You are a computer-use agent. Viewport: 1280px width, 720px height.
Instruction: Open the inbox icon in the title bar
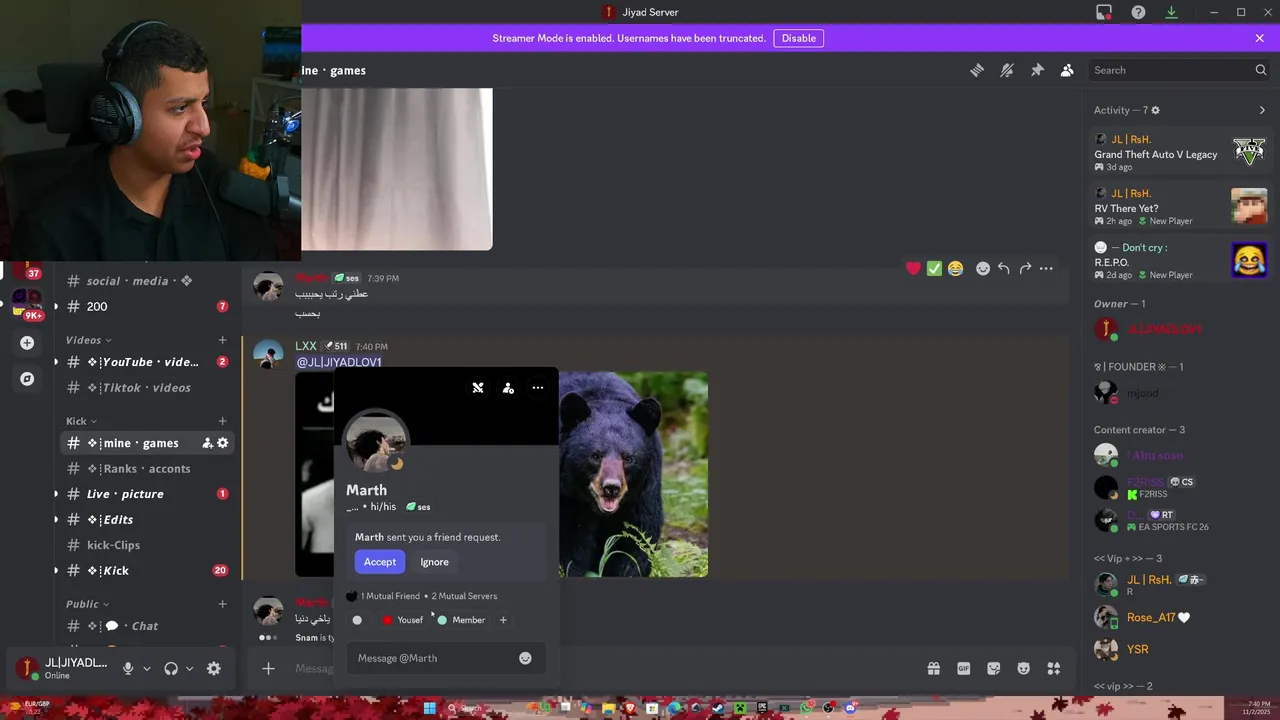[1104, 12]
